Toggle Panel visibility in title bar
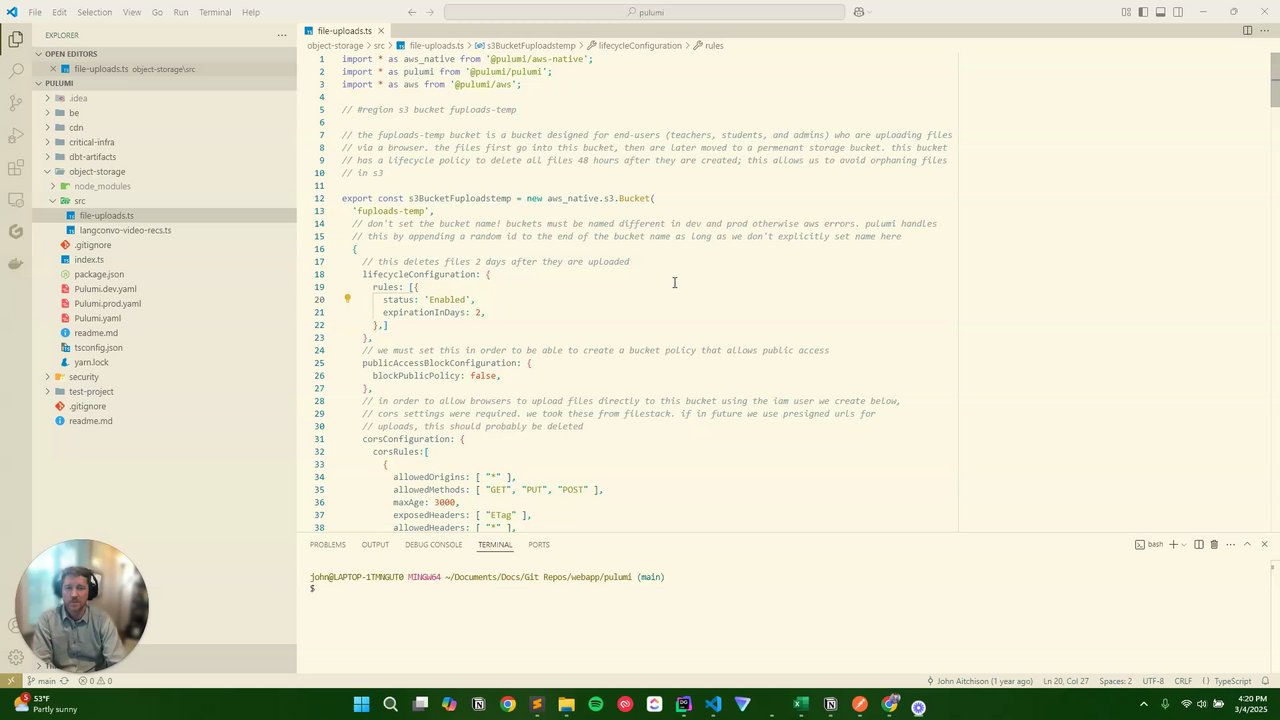Screen dimensions: 1280x720 1160,12
